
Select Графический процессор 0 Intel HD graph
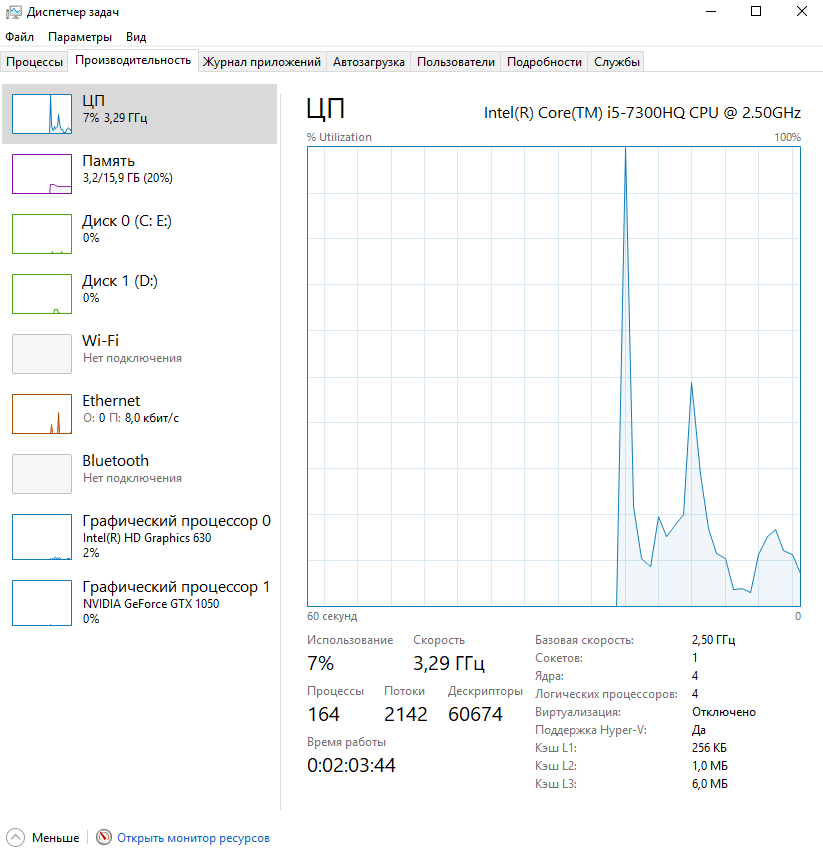[x=42, y=537]
